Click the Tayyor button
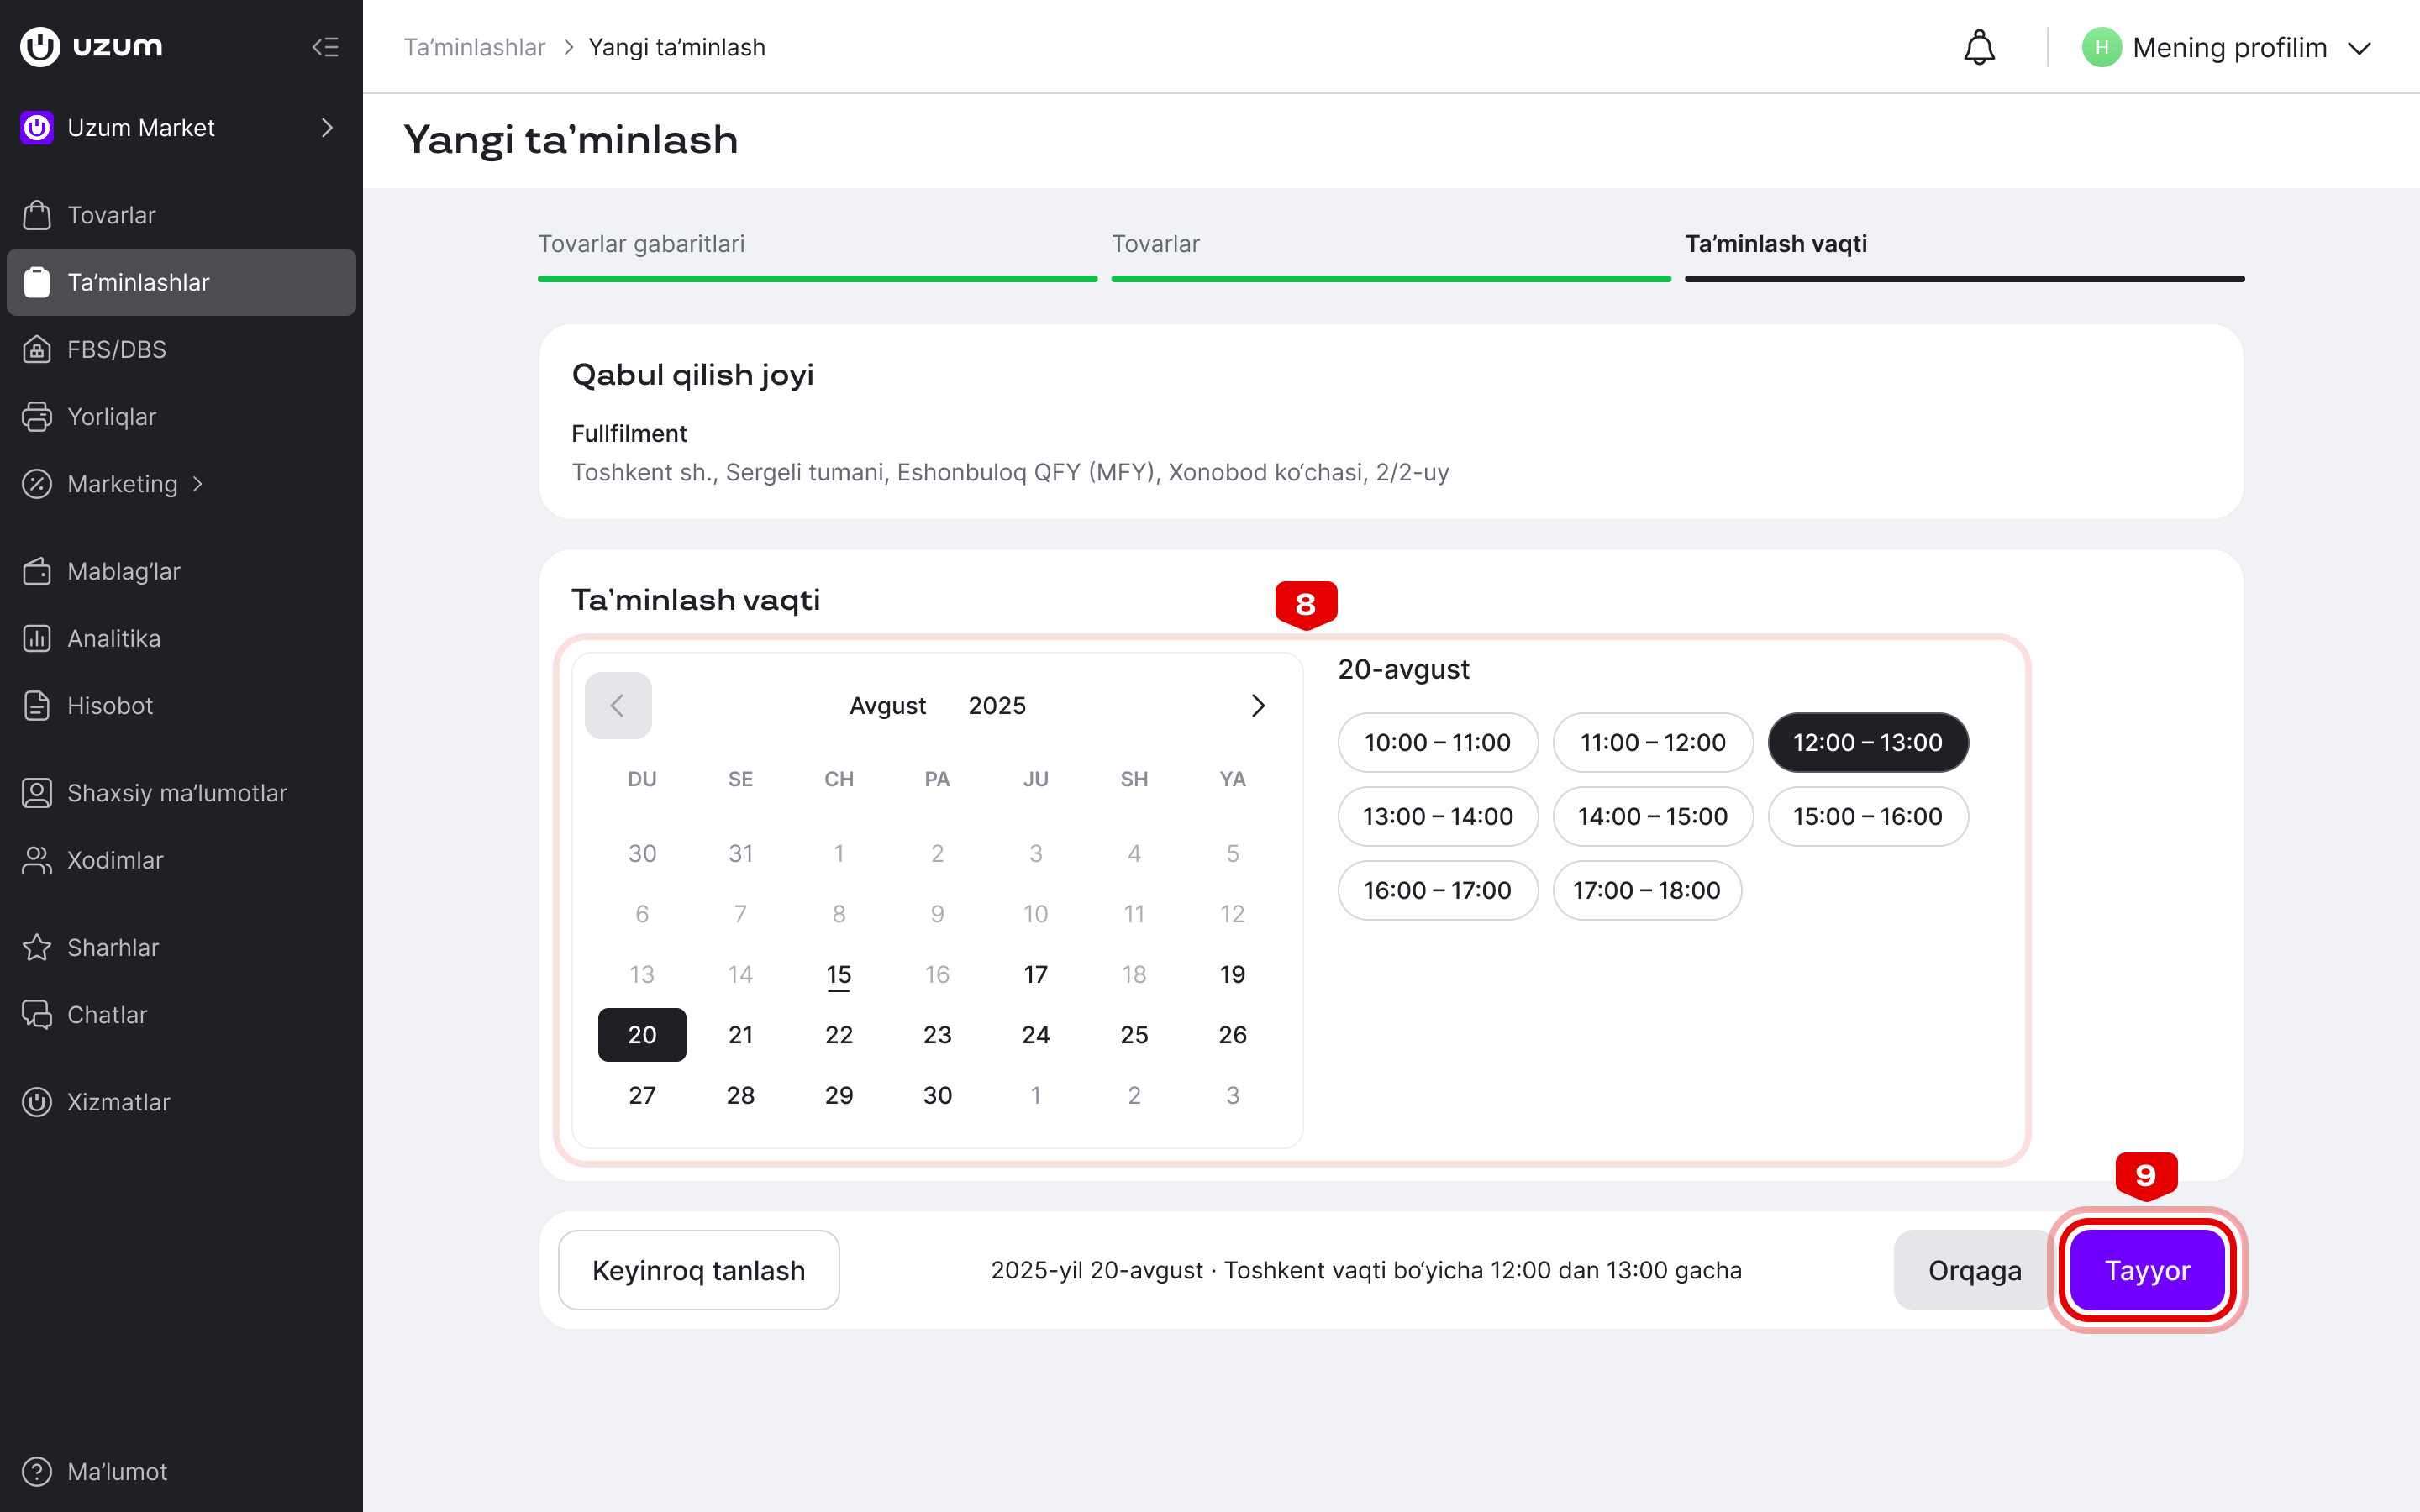 [2147, 1270]
